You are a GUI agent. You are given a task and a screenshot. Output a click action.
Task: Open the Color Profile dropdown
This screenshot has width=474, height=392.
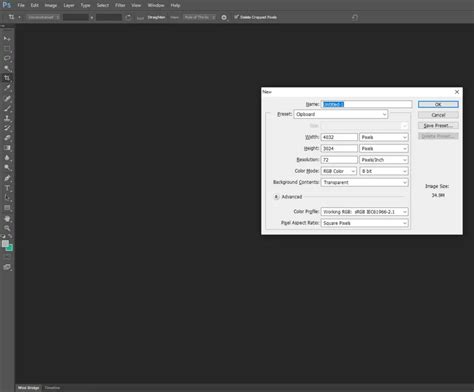pyautogui.click(x=364, y=212)
